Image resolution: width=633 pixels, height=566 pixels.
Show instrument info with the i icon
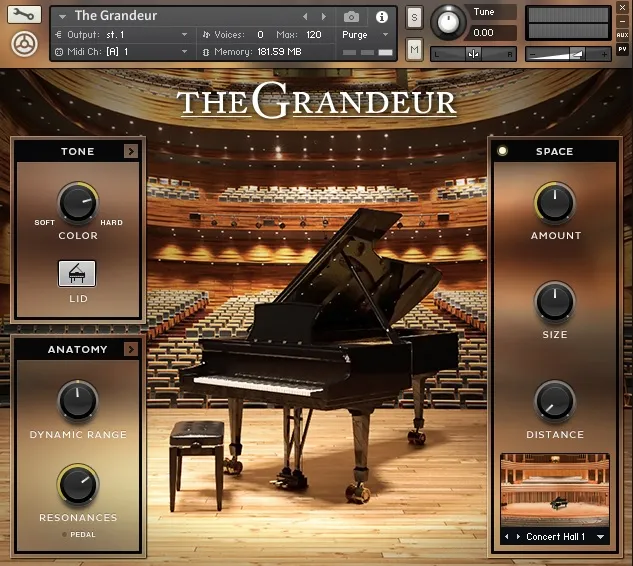point(381,17)
